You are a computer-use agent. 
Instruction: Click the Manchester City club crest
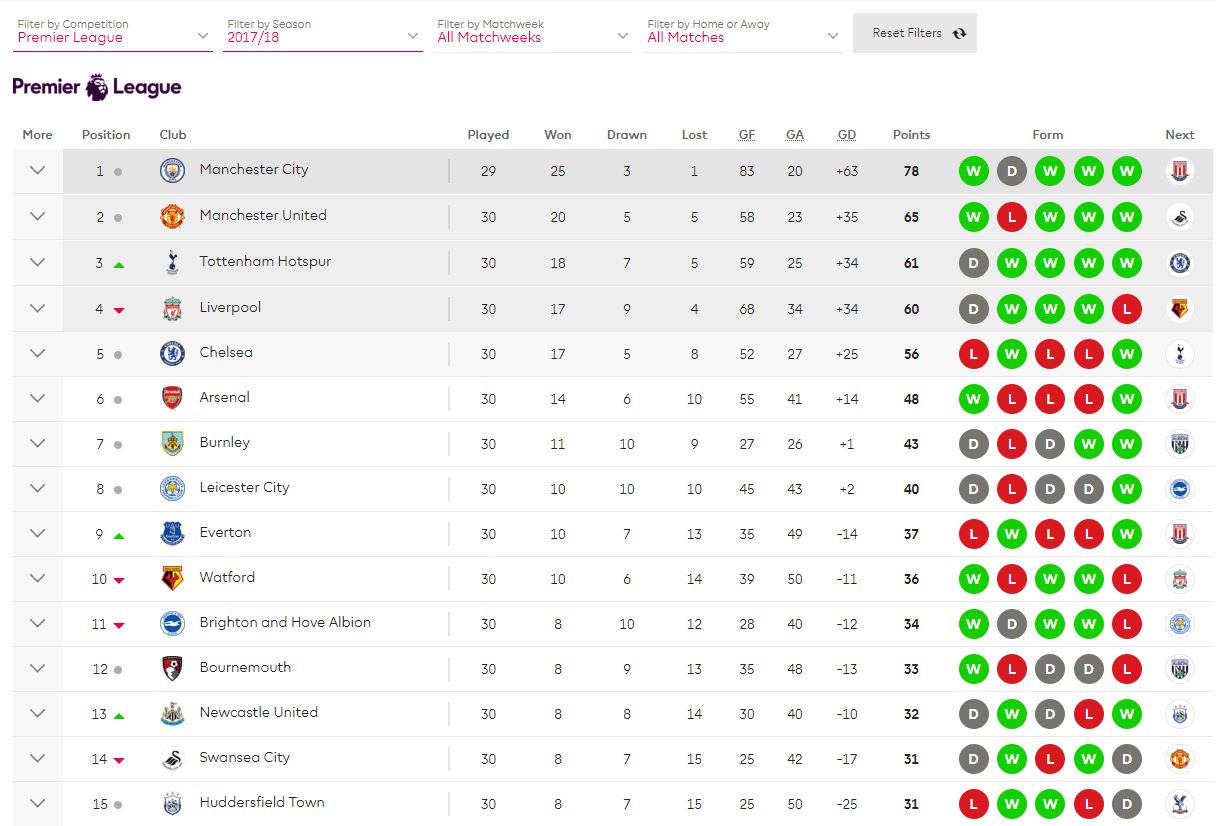coord(172,171)
